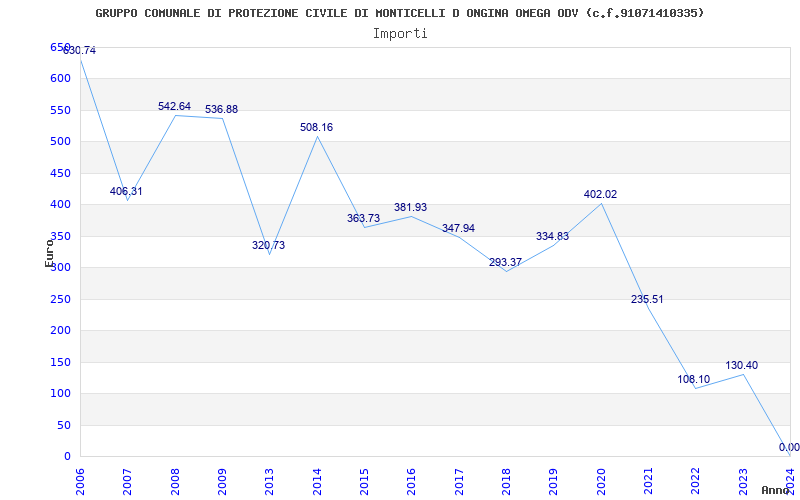Image resolution: width=800 pixels, height=500 pixels.
Task: Select the 235.51 data label
Action: [x=647, y=299]
